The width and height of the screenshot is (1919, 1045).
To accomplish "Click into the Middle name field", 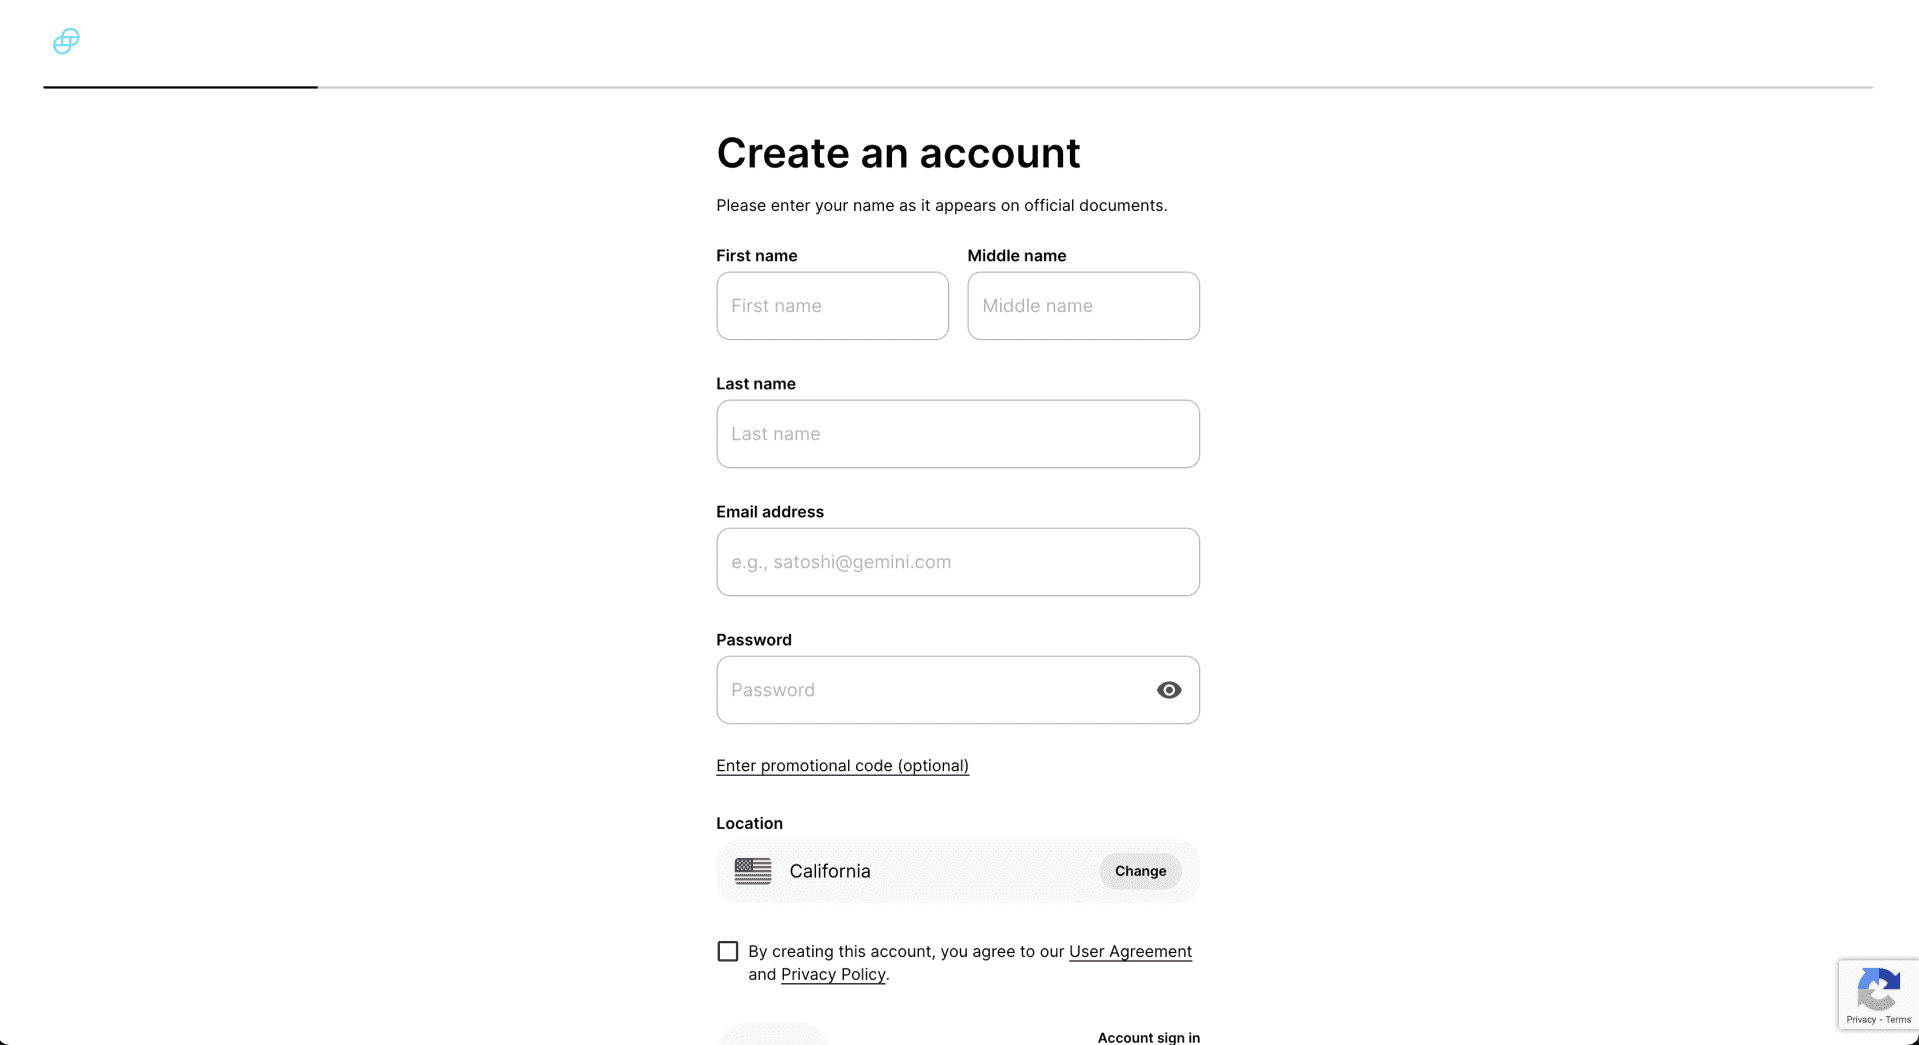I will pos(1083,306).
